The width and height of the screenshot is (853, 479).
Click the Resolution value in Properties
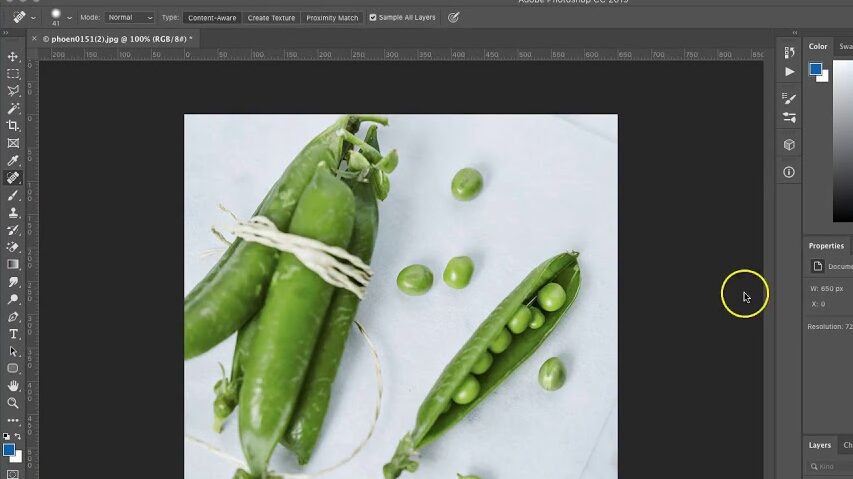click(x=830, y=326)
